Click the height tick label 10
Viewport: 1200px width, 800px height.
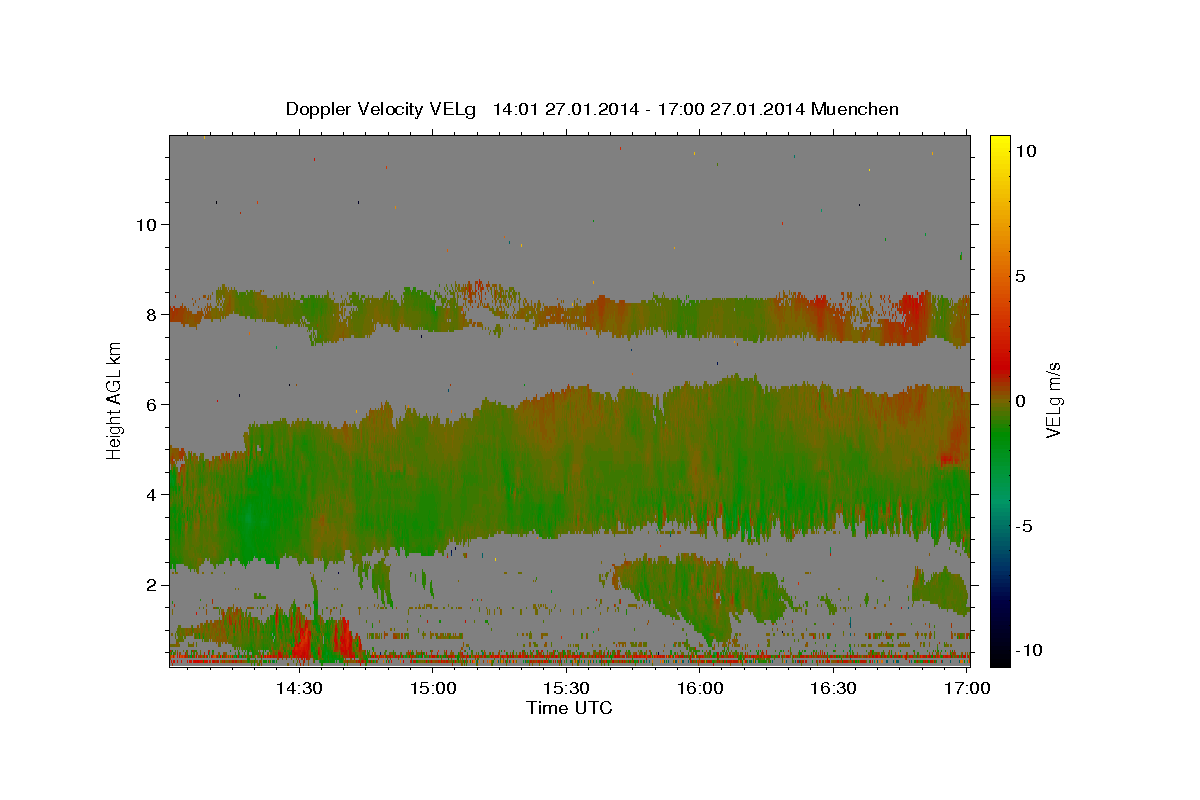pyautogui.click(x=145, y=224)
